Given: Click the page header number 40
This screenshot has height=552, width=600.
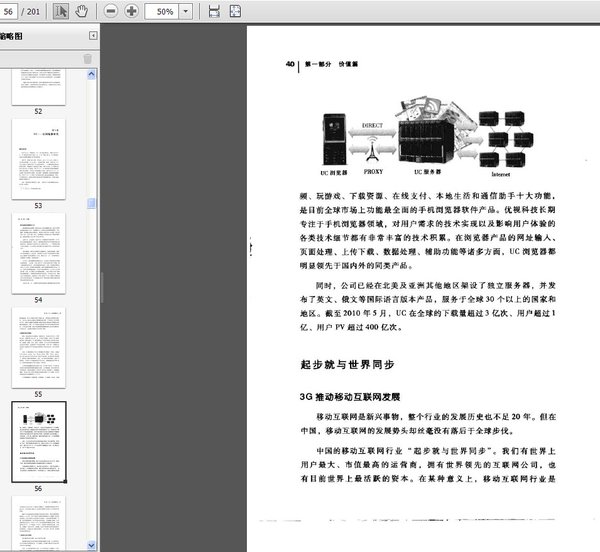Looking at the screenshot, I should [290, 64].
